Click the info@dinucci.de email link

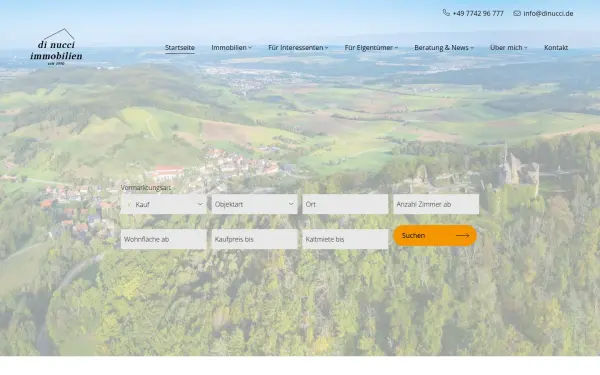tap(548, 13)
